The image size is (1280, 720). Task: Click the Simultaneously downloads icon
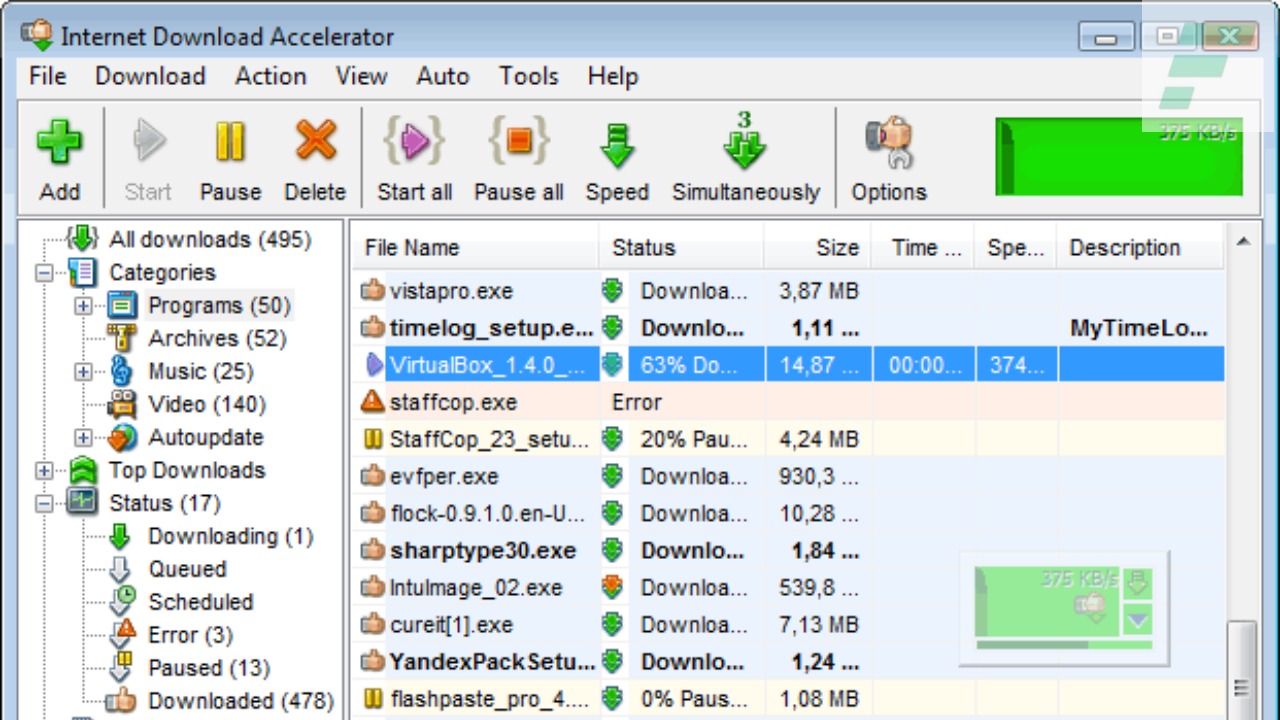click(745, 141)
